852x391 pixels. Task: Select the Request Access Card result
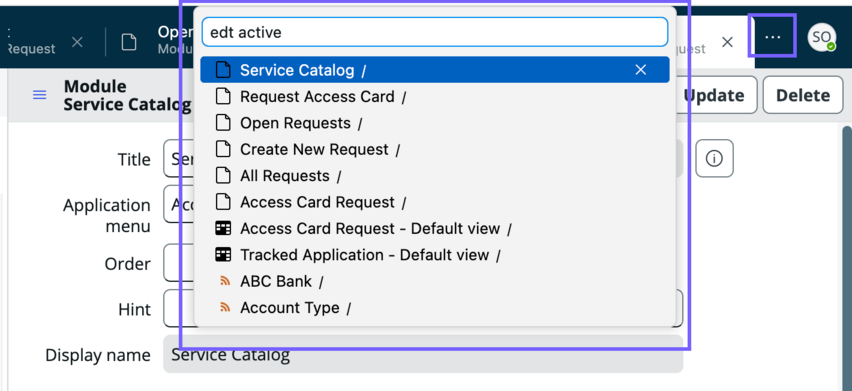point(435,97)
